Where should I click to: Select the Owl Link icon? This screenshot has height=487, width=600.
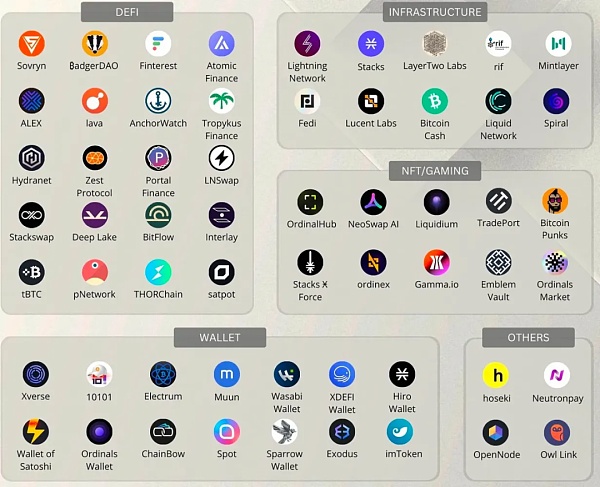pyautogui.click(x=557, y=432)
